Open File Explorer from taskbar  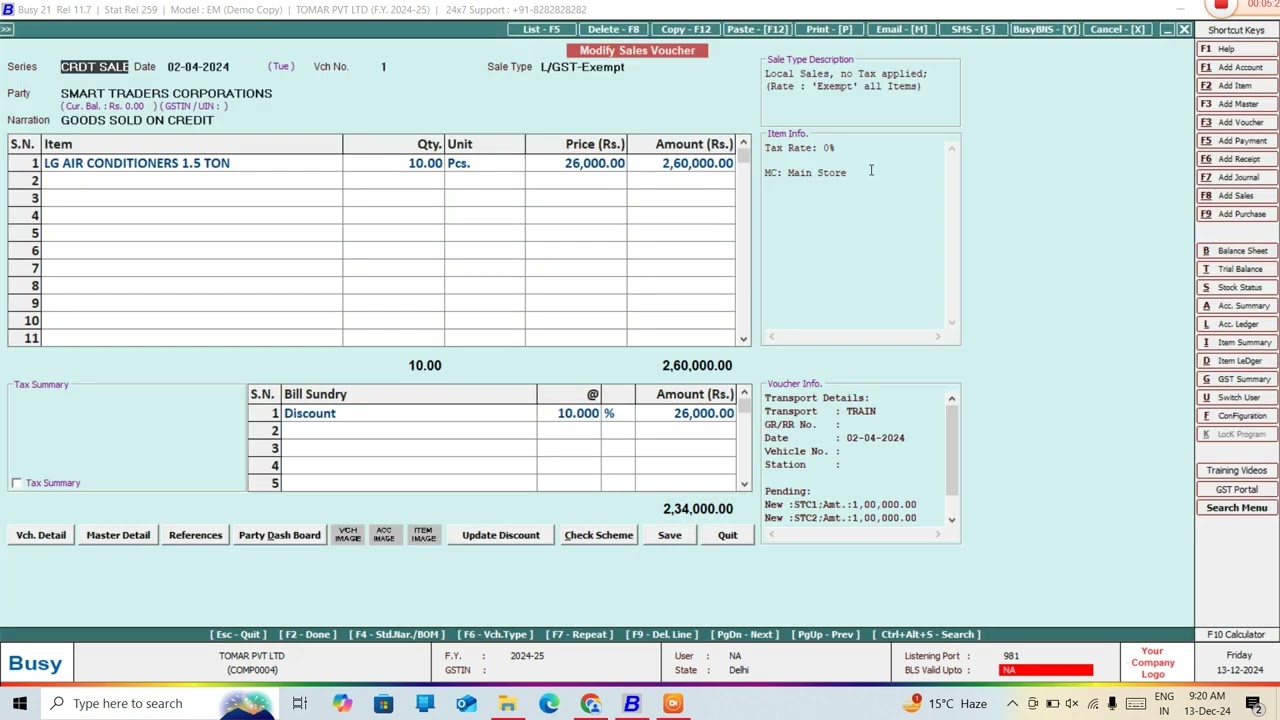(x=507, y=703)
